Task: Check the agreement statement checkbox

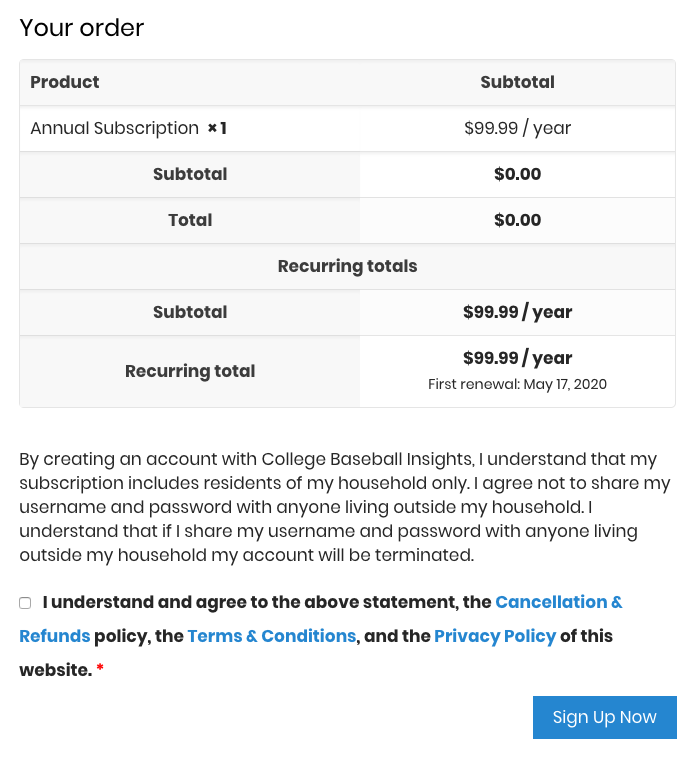Action: (25, 603)
